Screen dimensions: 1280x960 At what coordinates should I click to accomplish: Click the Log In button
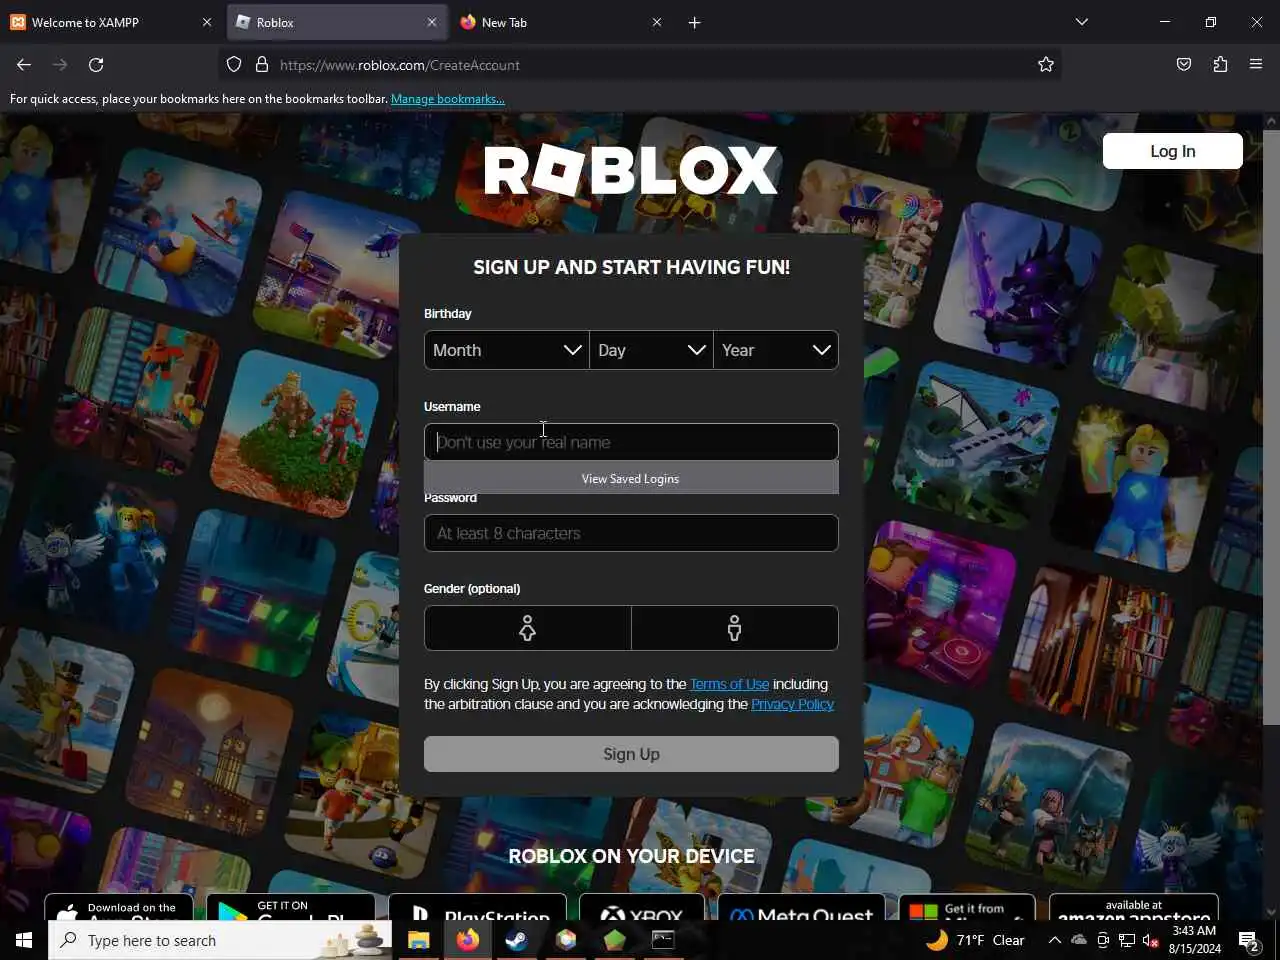tap(1173, 151)
